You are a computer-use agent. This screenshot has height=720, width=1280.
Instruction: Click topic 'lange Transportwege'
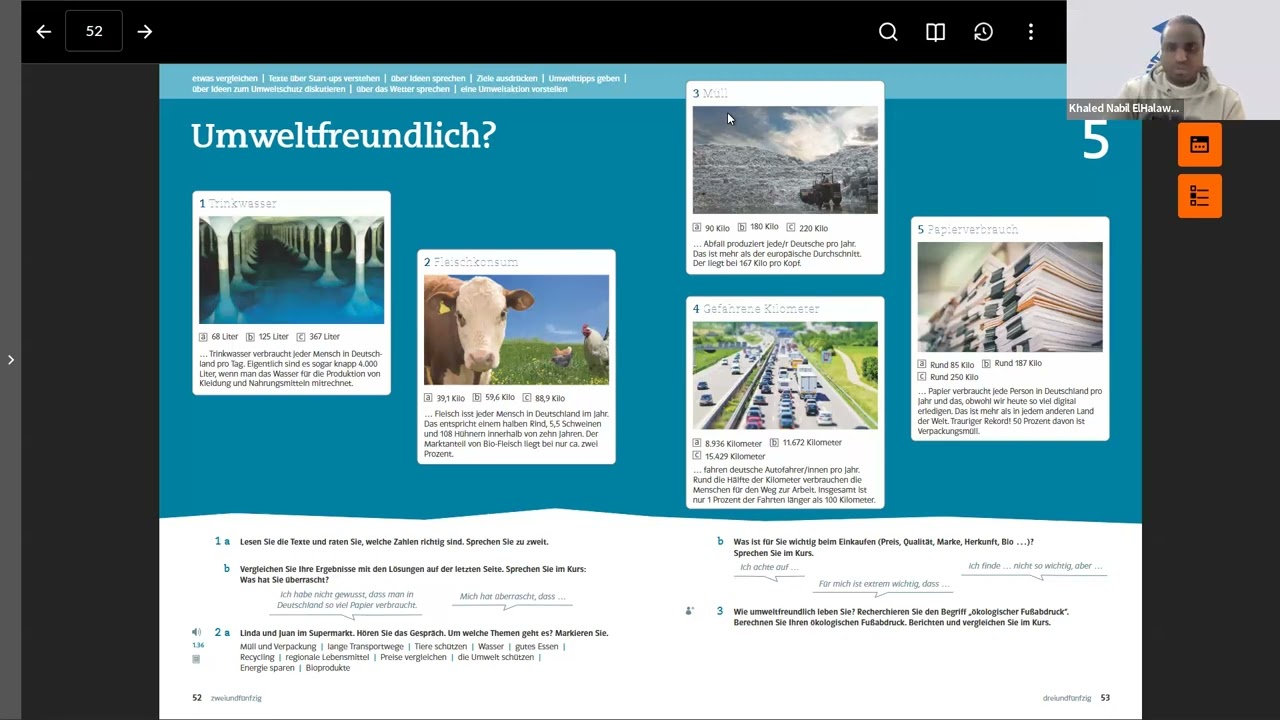(365, 646)
